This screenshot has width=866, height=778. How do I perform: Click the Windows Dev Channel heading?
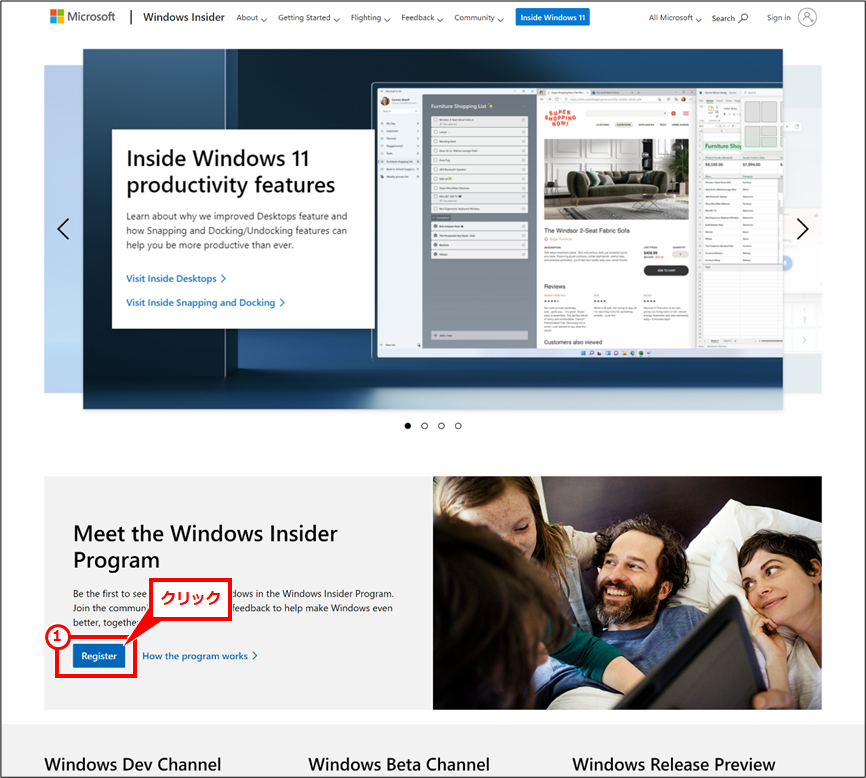point(133,765)
